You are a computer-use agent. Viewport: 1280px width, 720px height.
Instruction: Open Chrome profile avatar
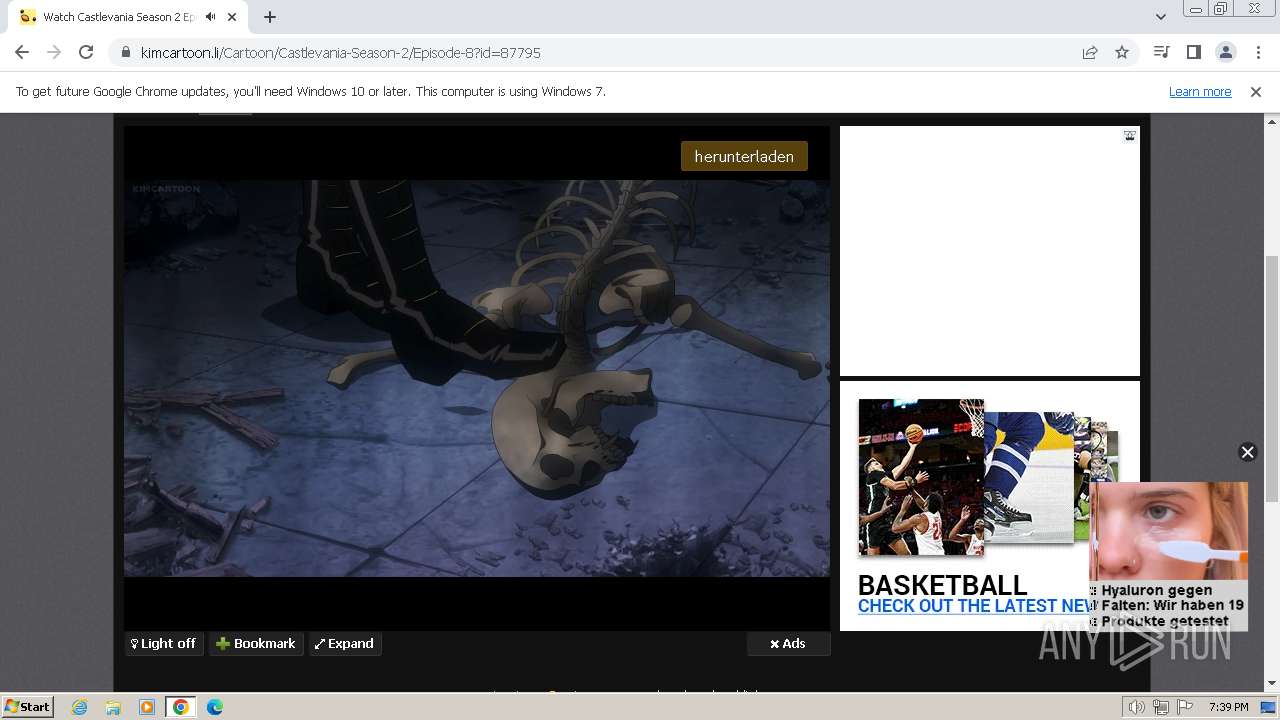tap(1225, 52)
